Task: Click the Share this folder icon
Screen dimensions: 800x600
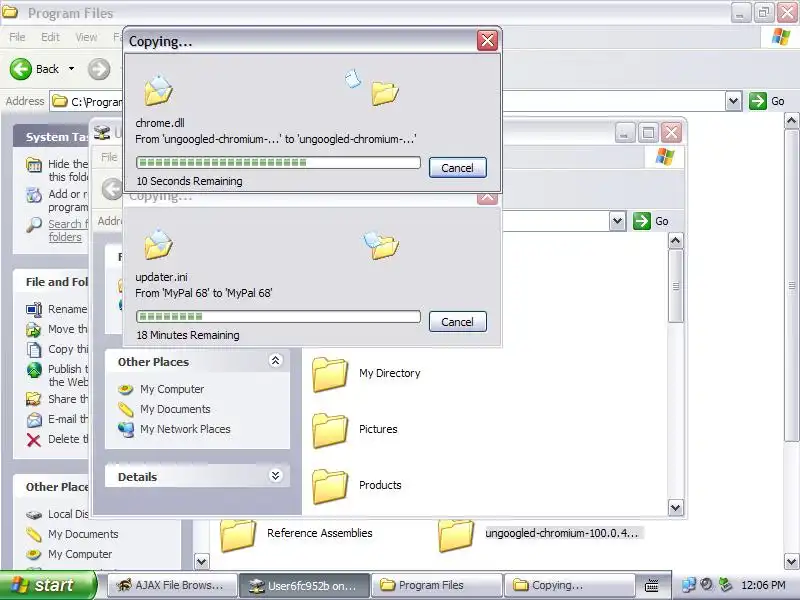Action: pos(34,399)
